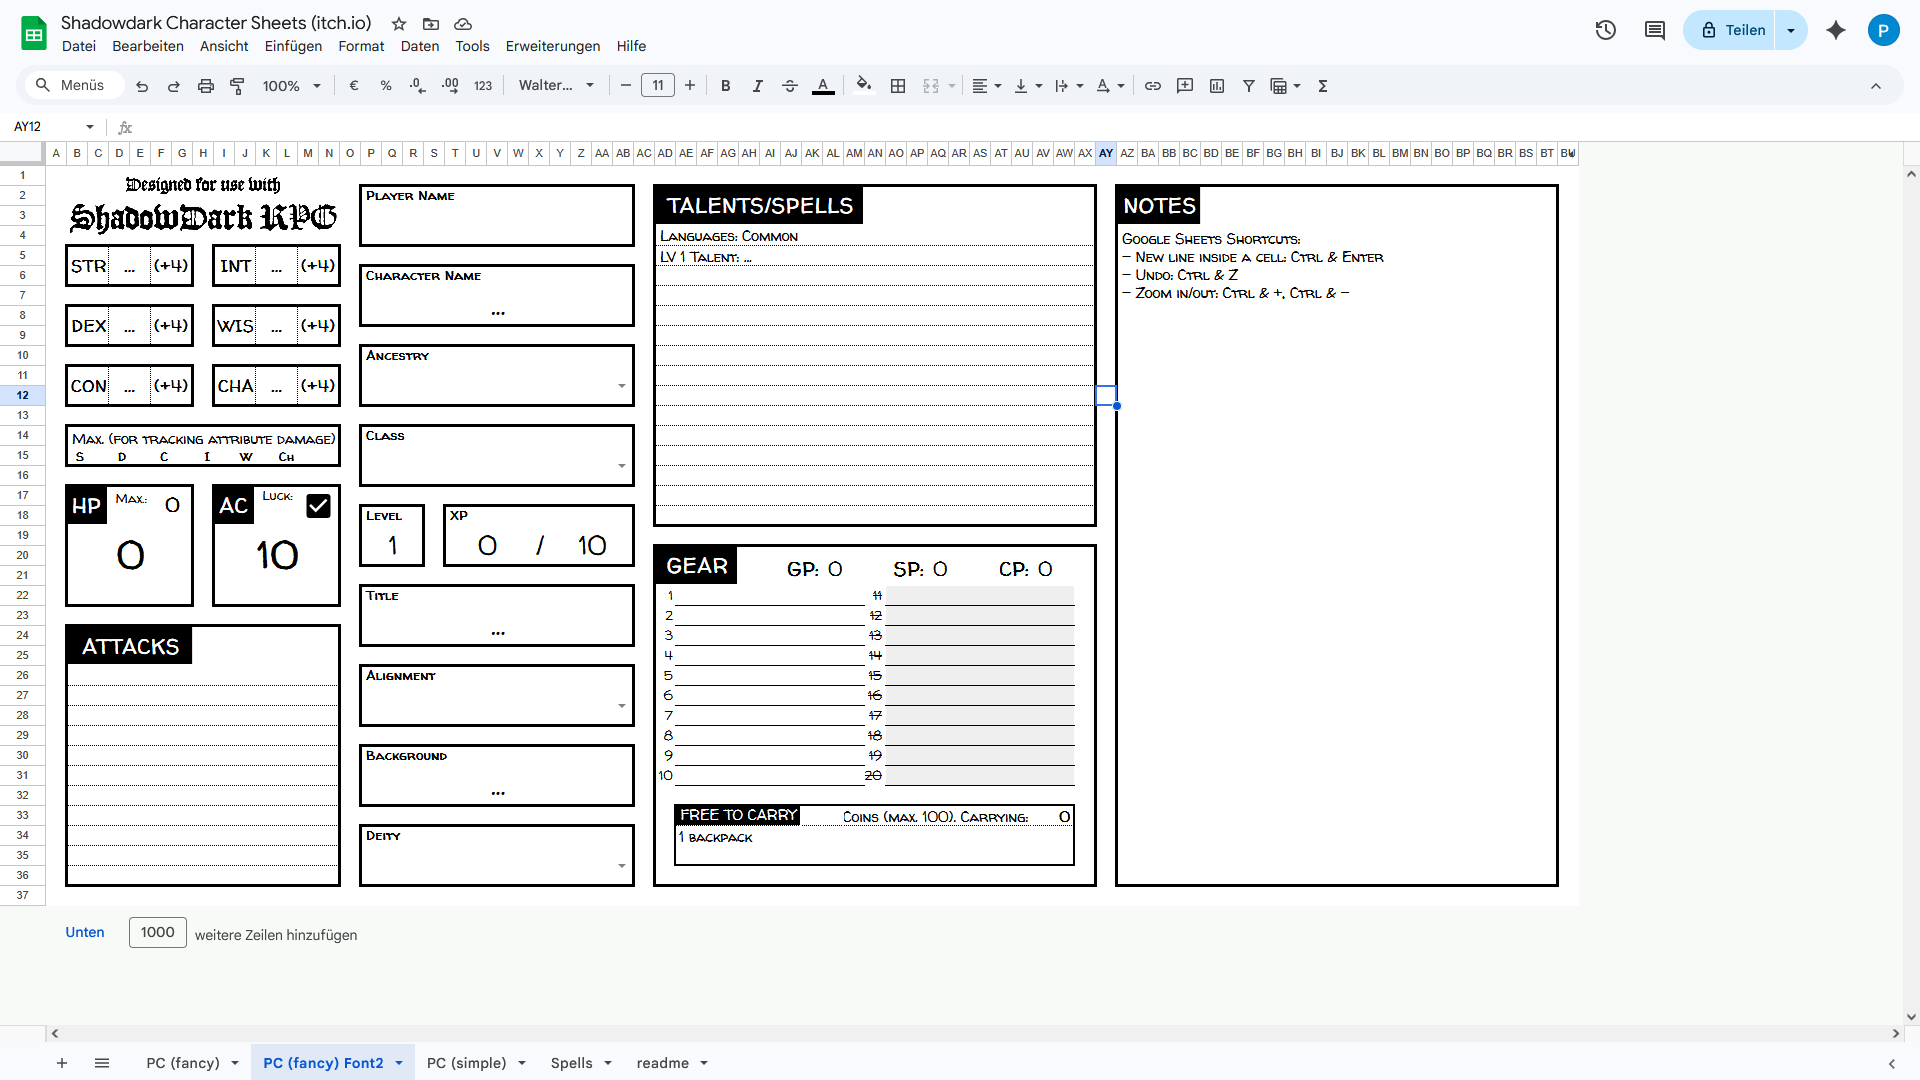Click the paint format roller icon
Screen dimensions: 1920x1080
tap(237, 86)
